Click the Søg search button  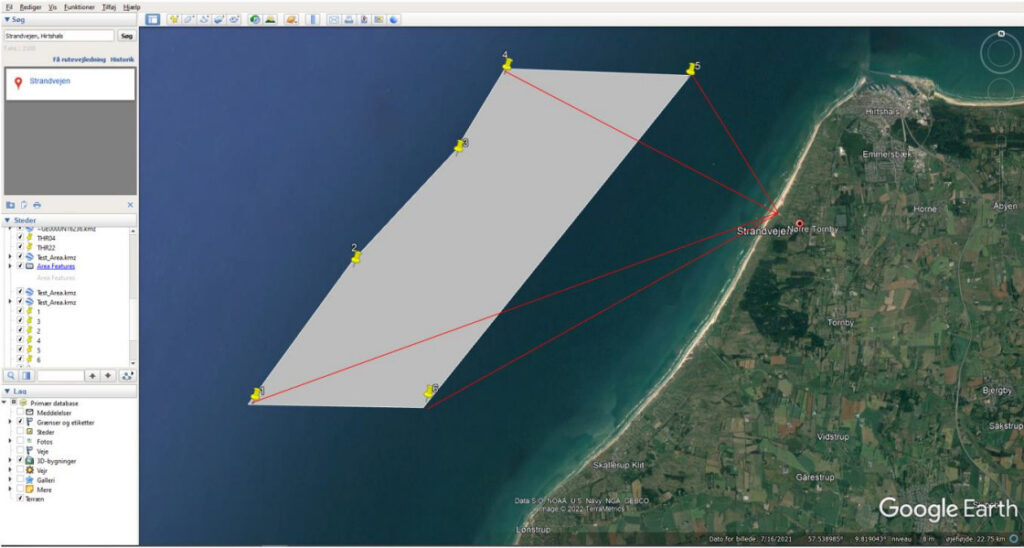pyautogui.click(x=126, y=36)
